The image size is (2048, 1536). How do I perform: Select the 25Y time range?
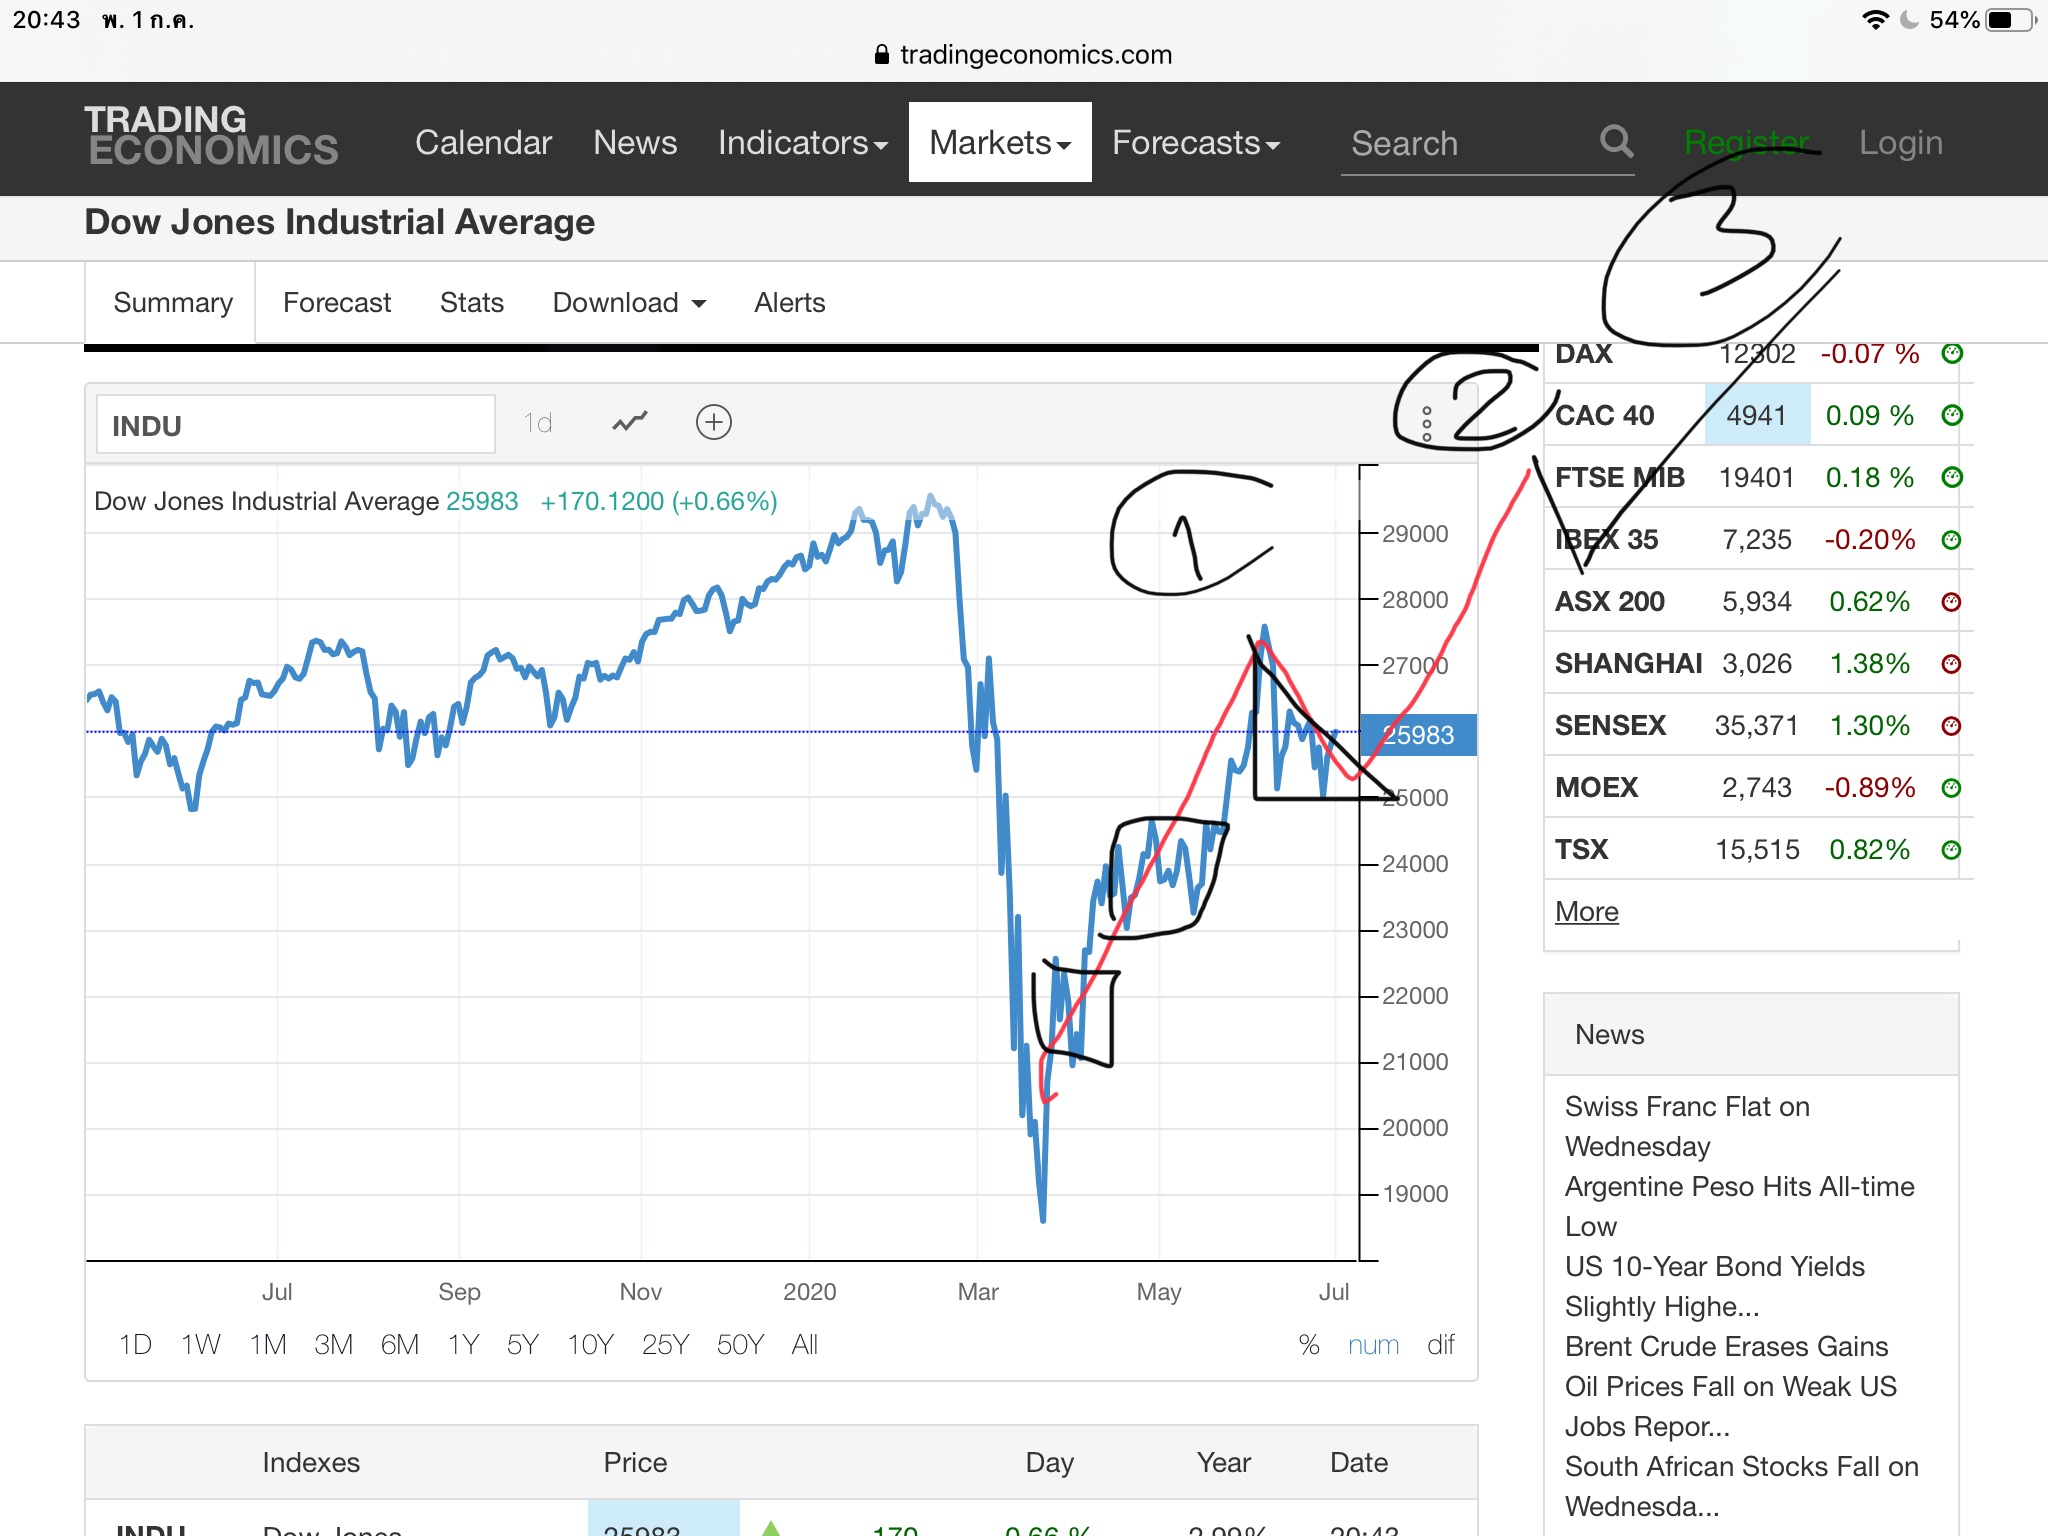[x=665, y=1345]
